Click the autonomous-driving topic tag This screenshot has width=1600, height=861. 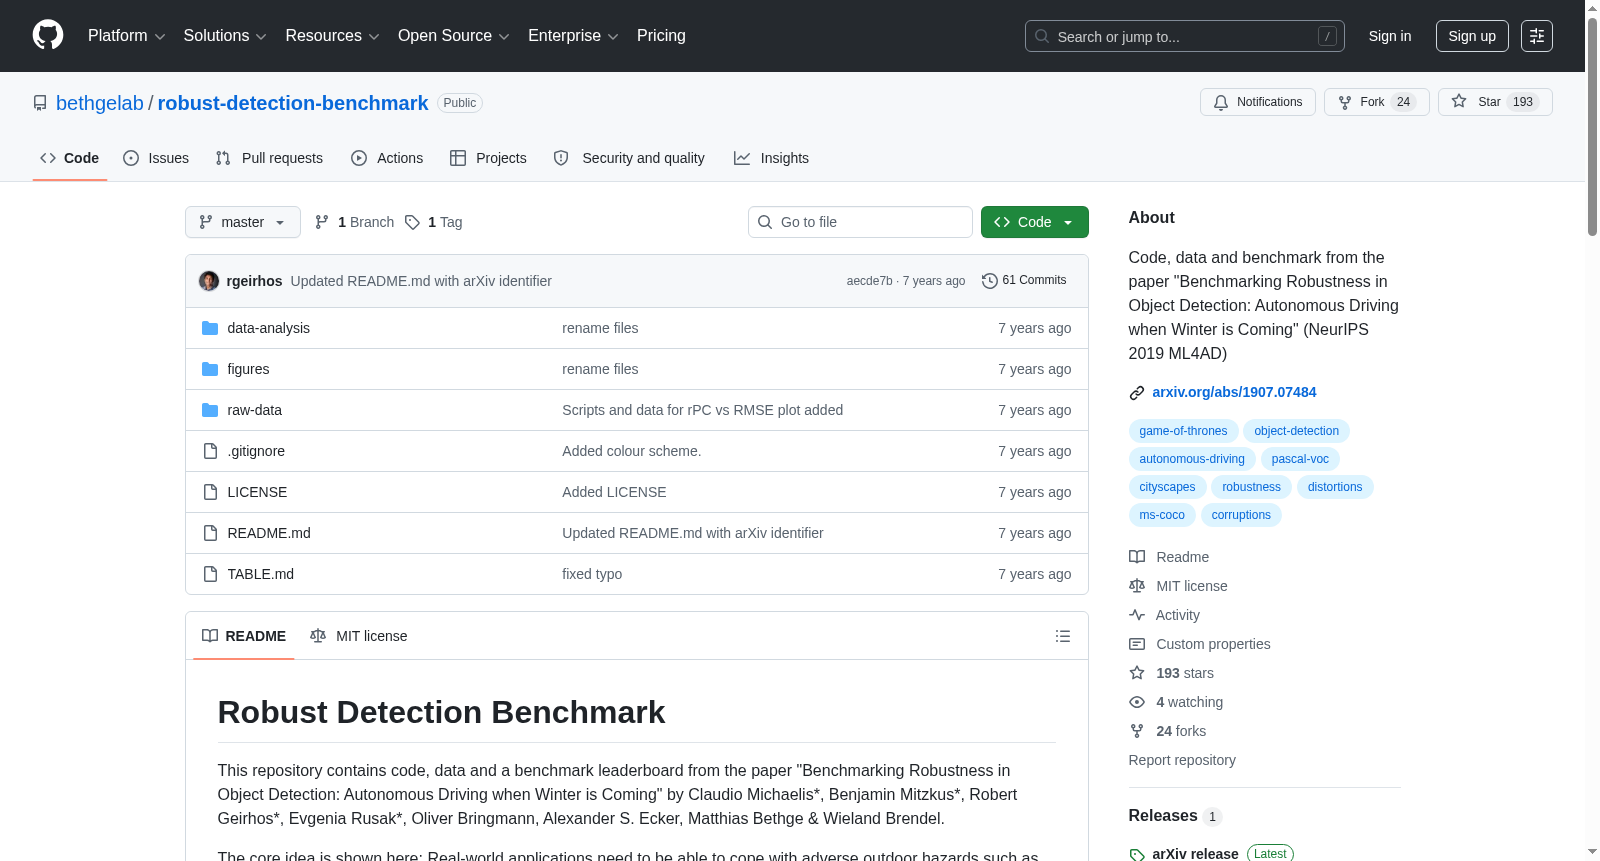pyautogui.click(x=1192, y=459)
